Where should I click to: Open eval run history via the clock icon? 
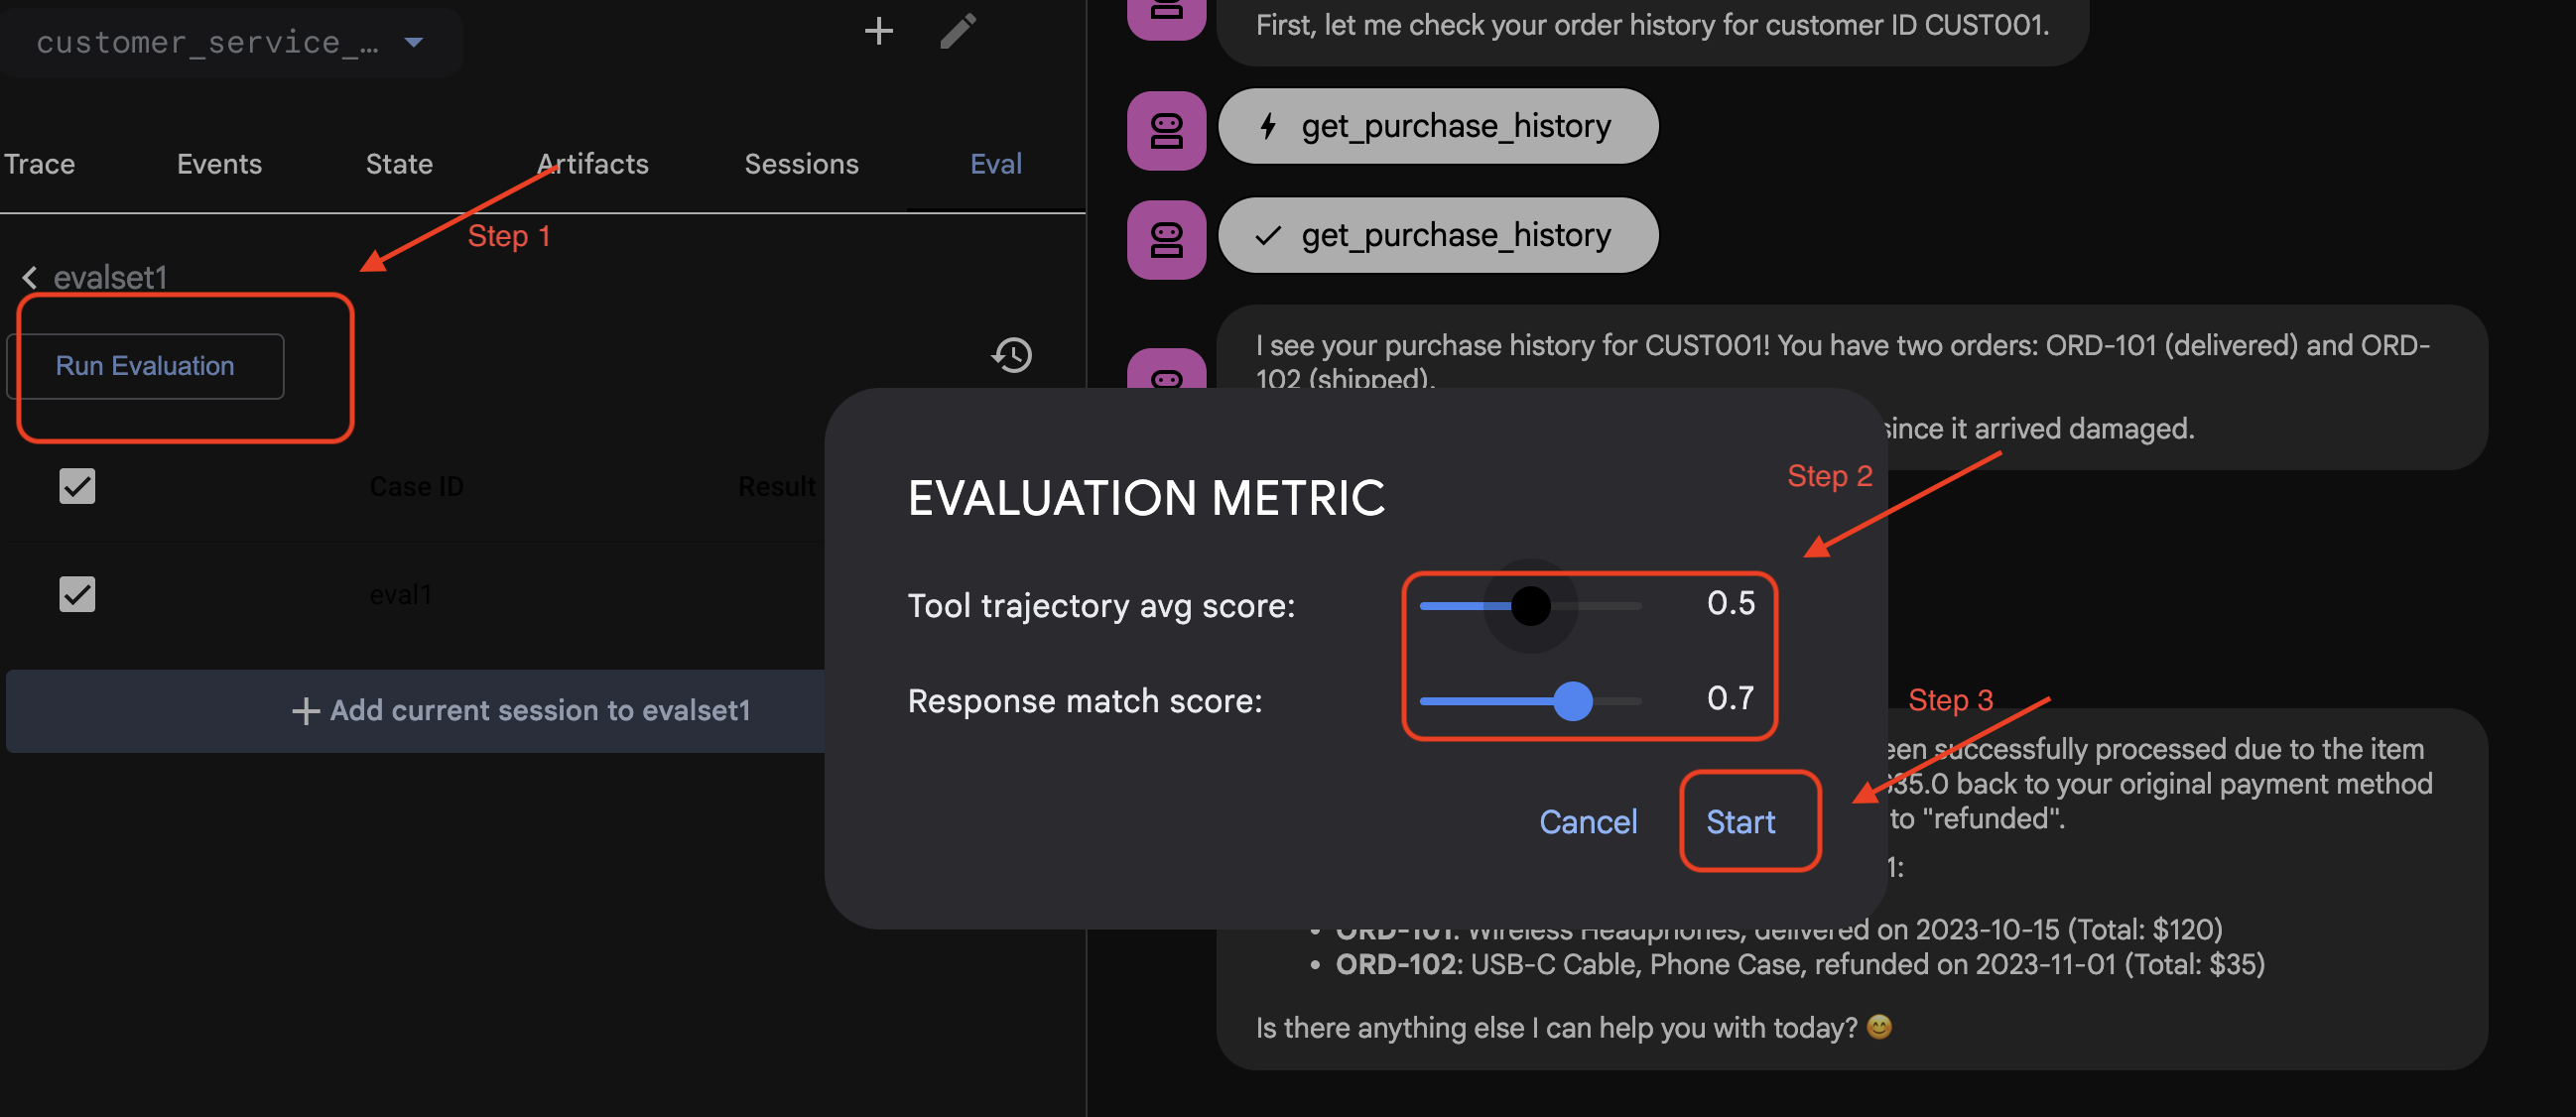tap(1012, 354)
